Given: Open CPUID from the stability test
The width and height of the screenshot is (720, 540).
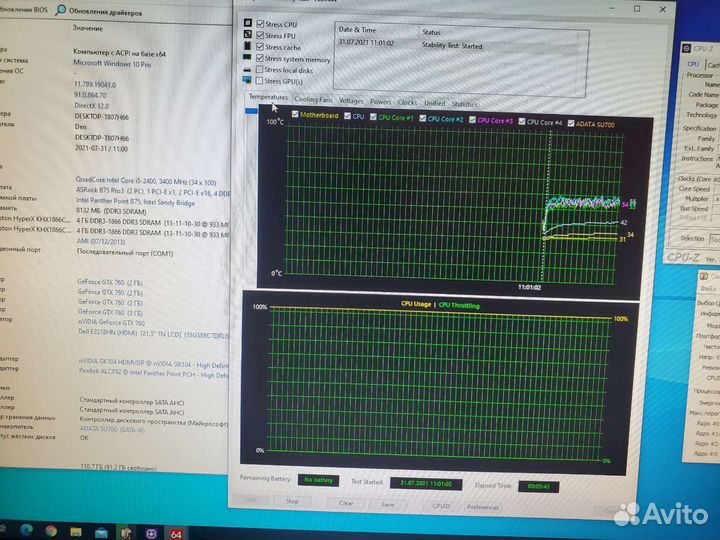Looking at the screenshot, I should [441, 506].
